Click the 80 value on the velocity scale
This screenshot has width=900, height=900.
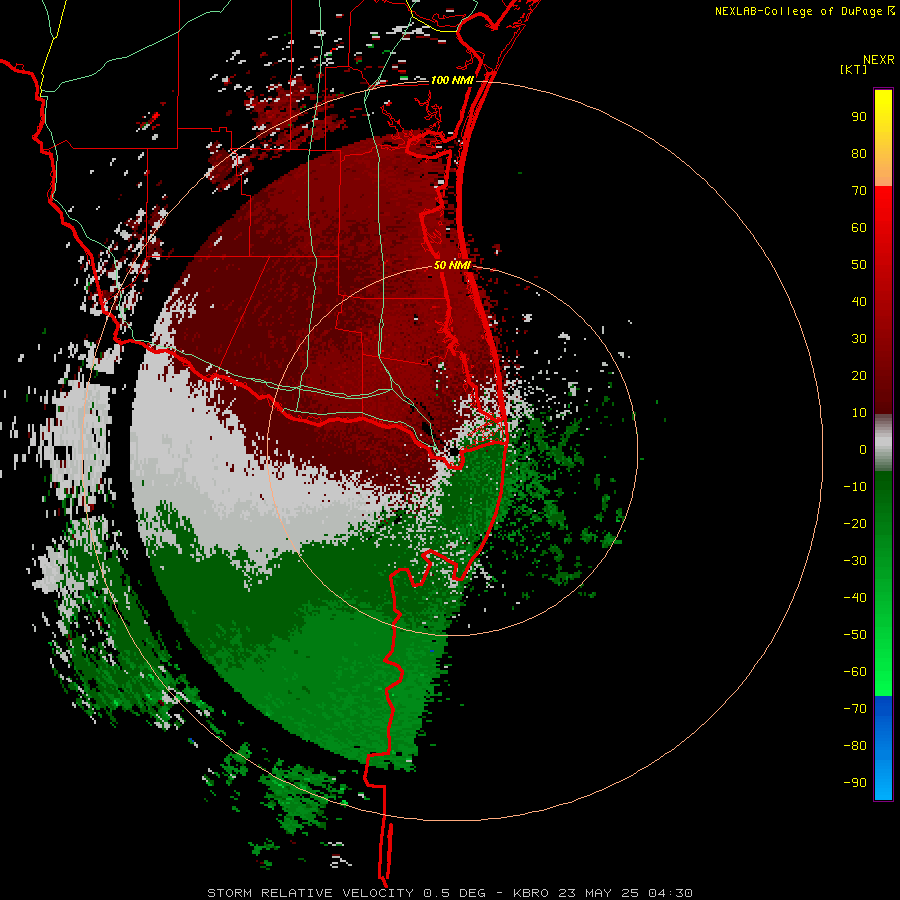click(x=859, y=154)
